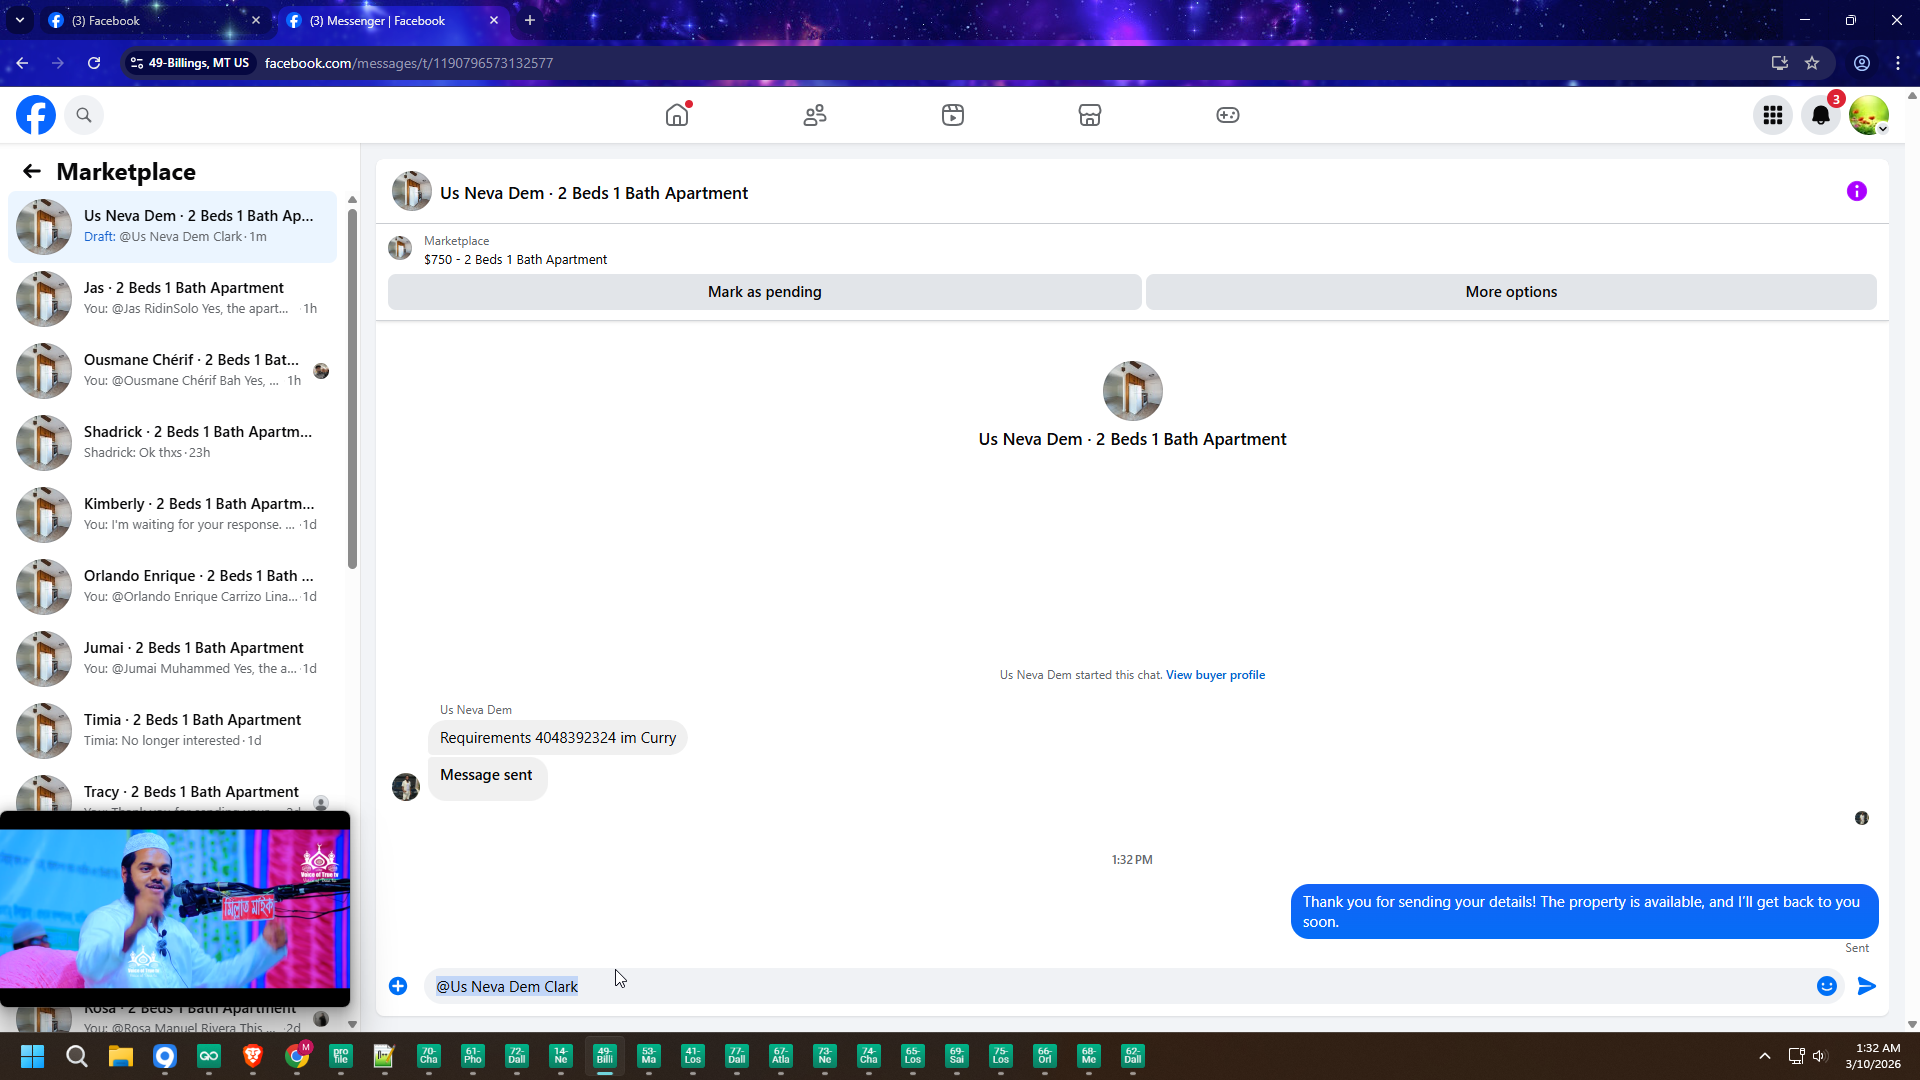Click the View buyer profile link
The height and width of the screenshot is (1080, 1920).
coord(1215,675)
